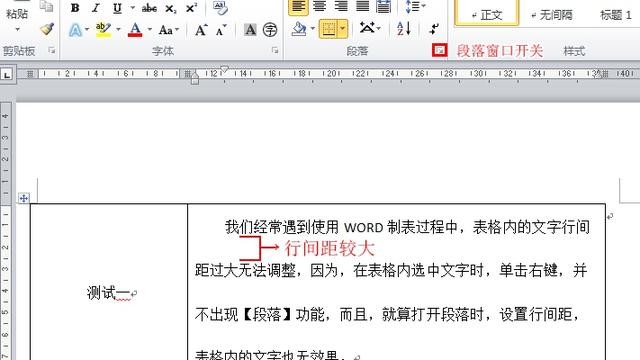Sort the selected text A-Z
The image size is (640, 360).
(404, 29)
